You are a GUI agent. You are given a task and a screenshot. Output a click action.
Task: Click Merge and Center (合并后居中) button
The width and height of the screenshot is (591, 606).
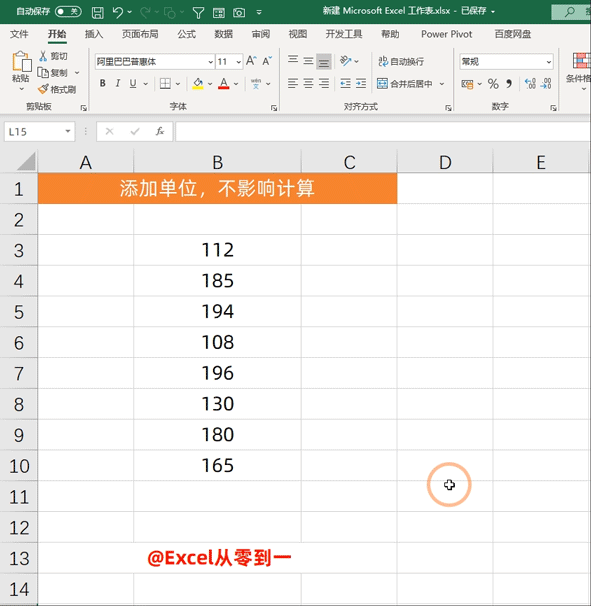pyautogui.click(x=405, y=83)
